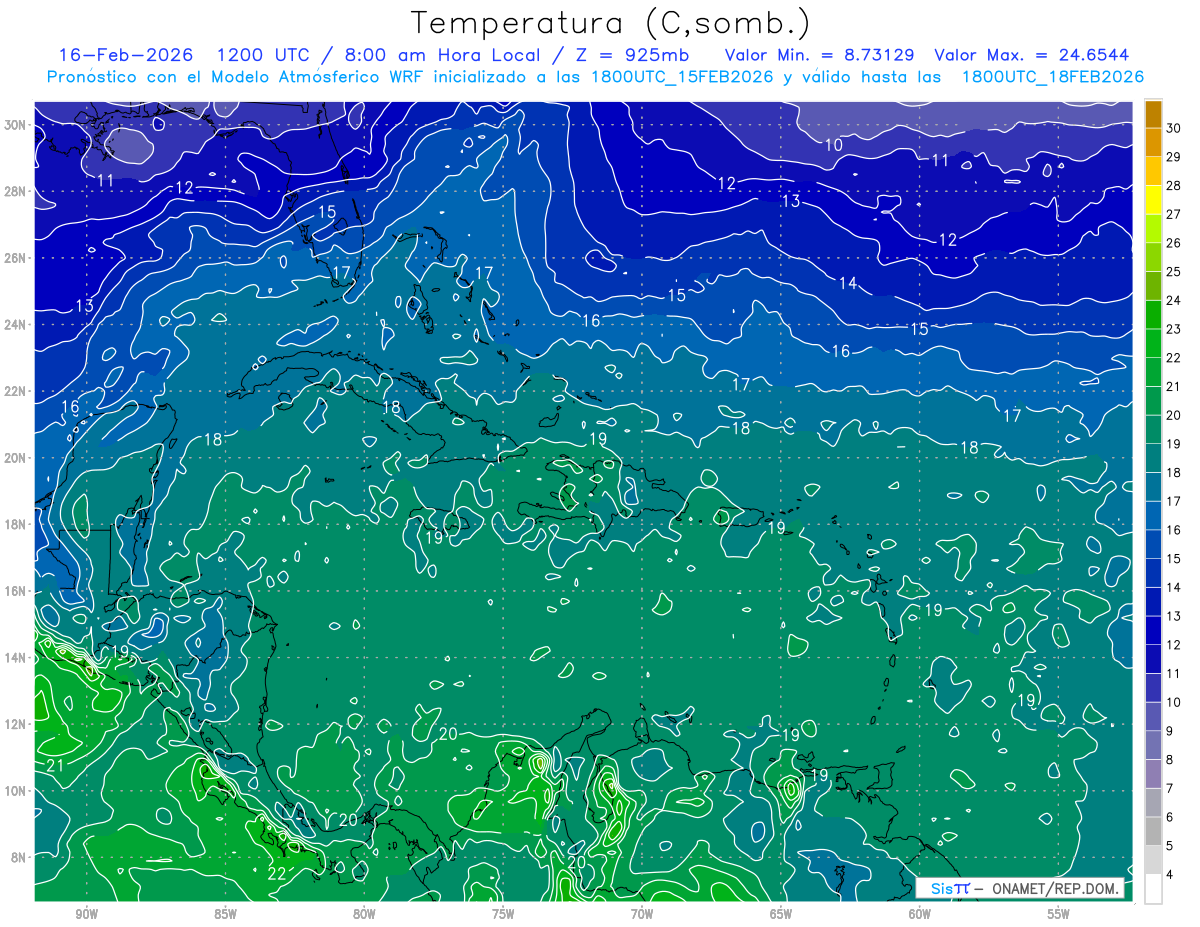The width and height of the screenshot is (1200, 927).
Task: Click the "55W" longitude label
Action: coord(1059,914)
